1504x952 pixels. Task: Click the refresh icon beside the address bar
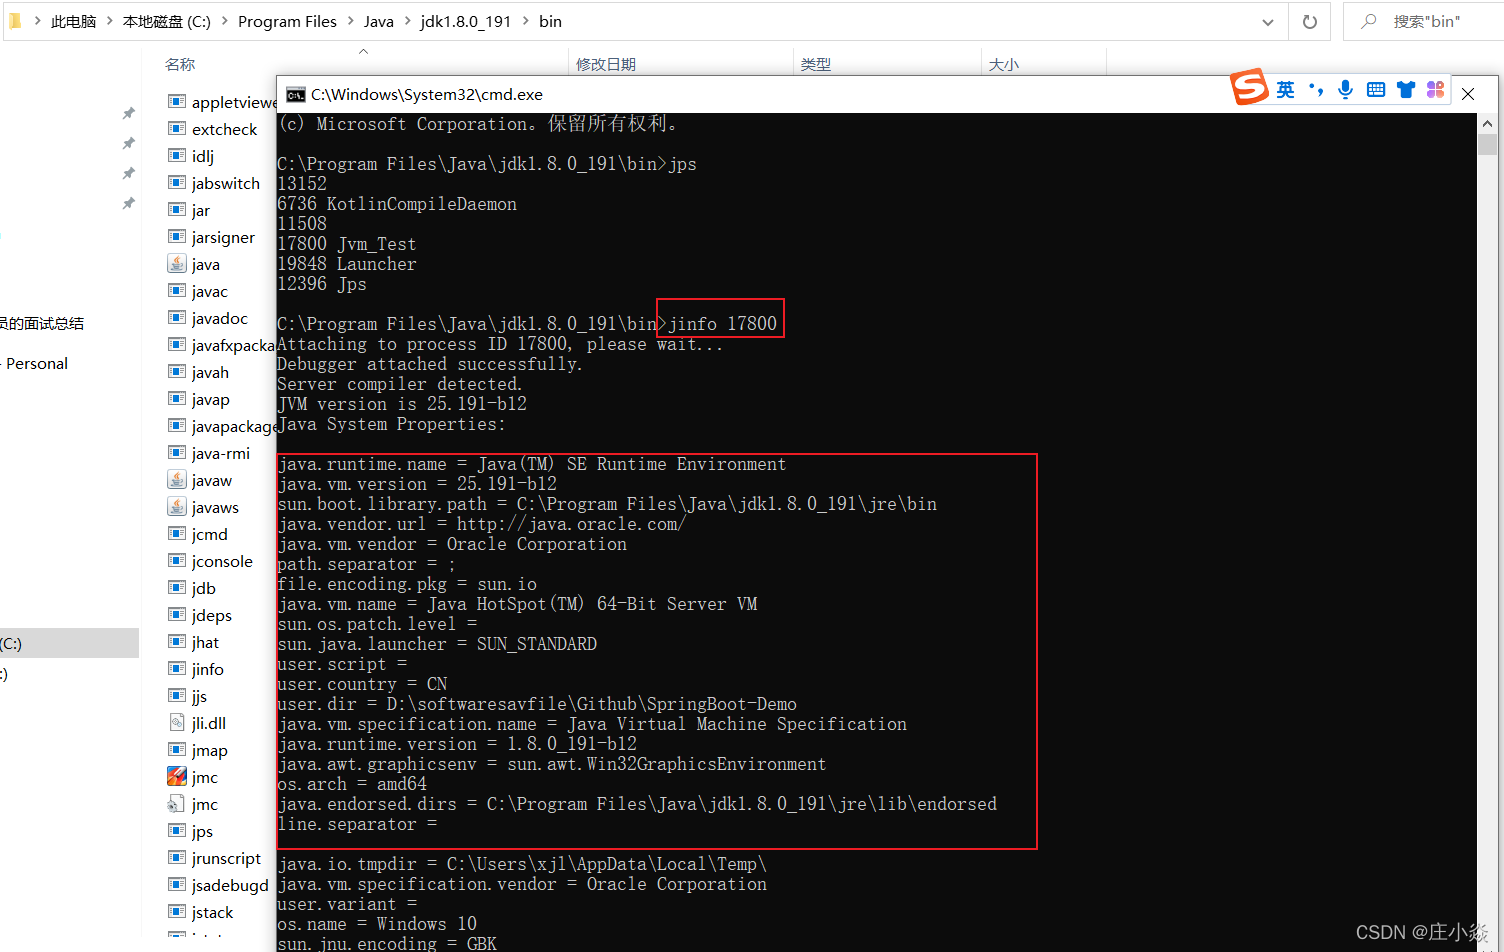coord(1309,20)
